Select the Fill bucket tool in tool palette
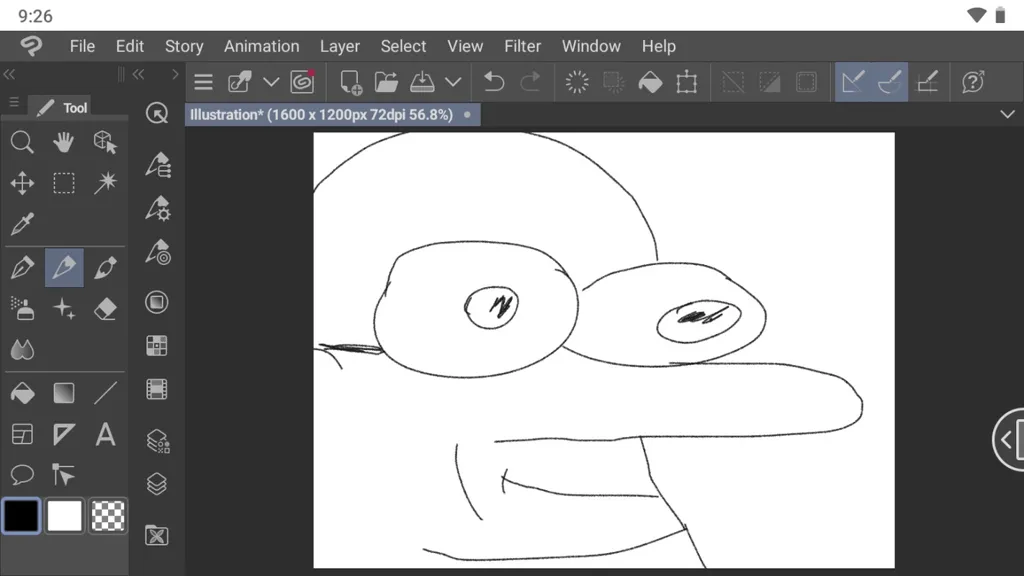1024x576 pixels. point(22,393)
